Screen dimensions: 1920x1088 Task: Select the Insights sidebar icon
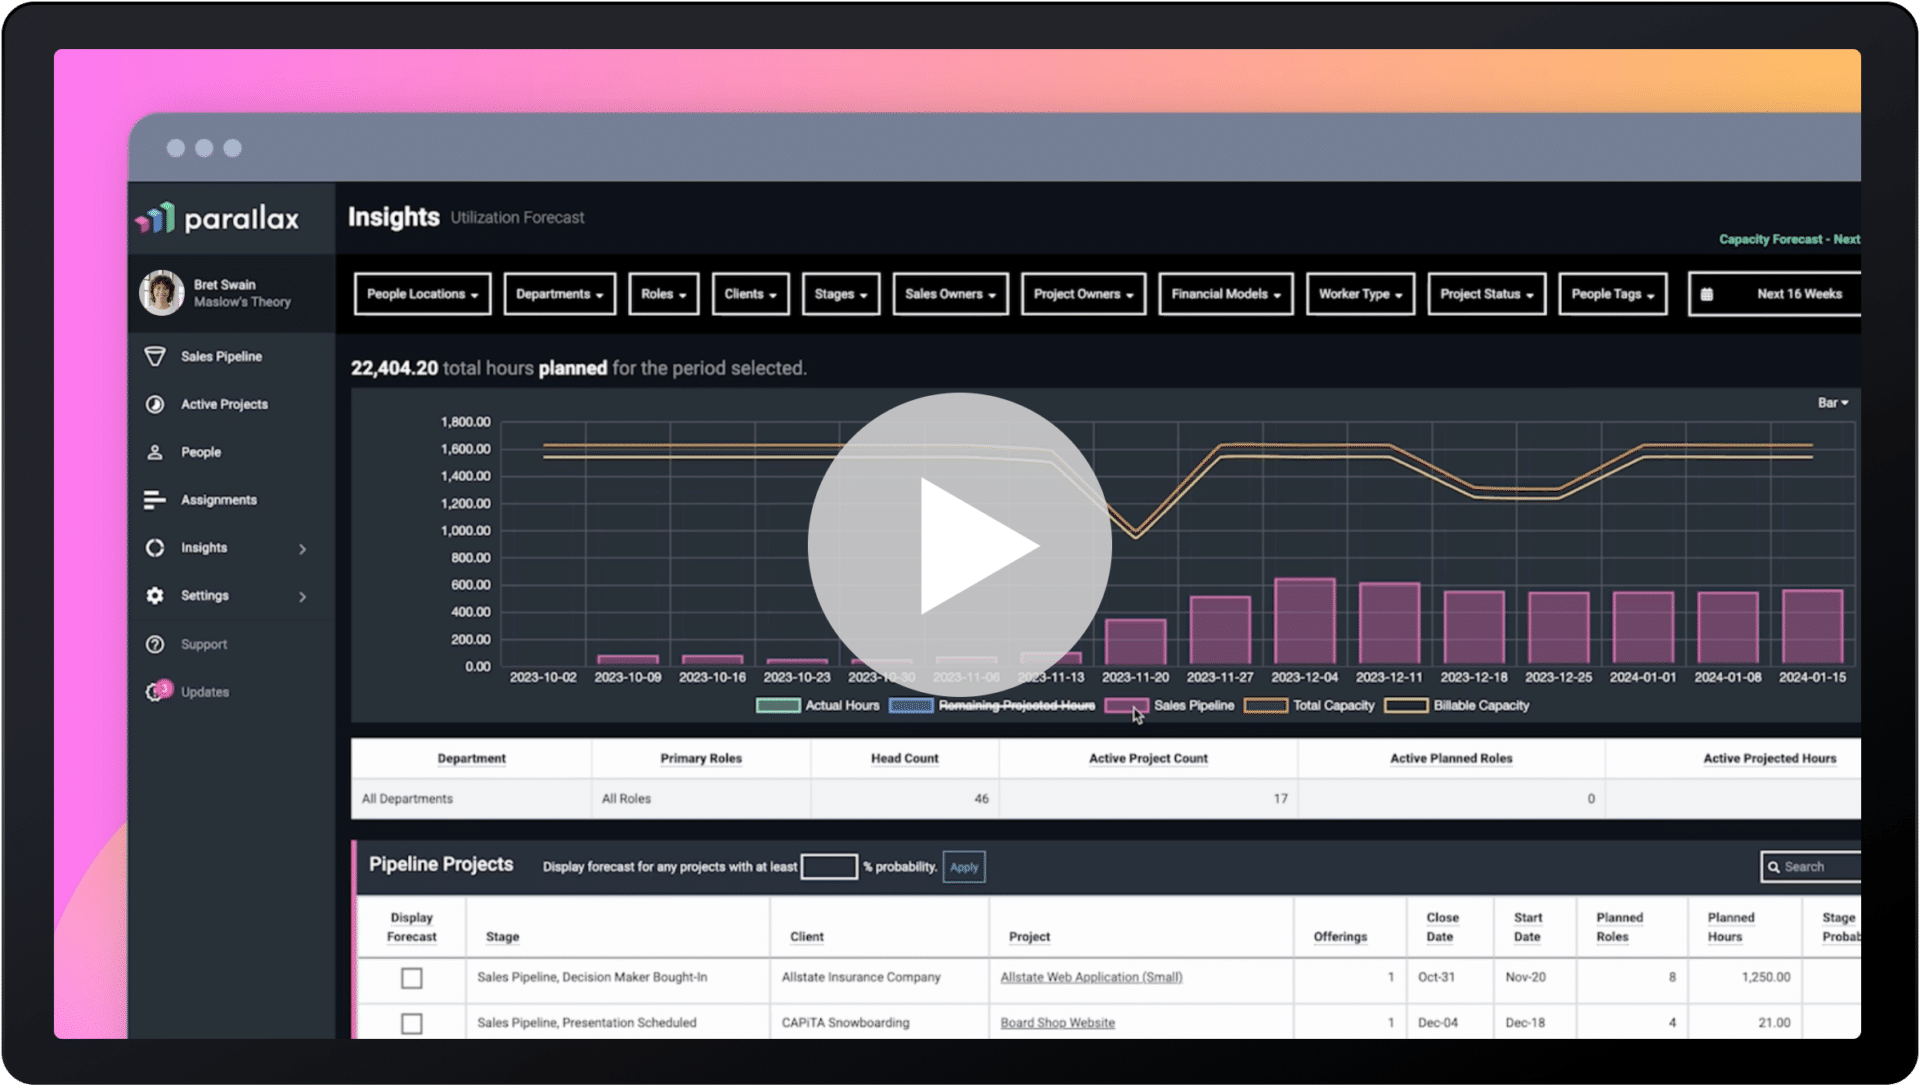coord(156,548)
